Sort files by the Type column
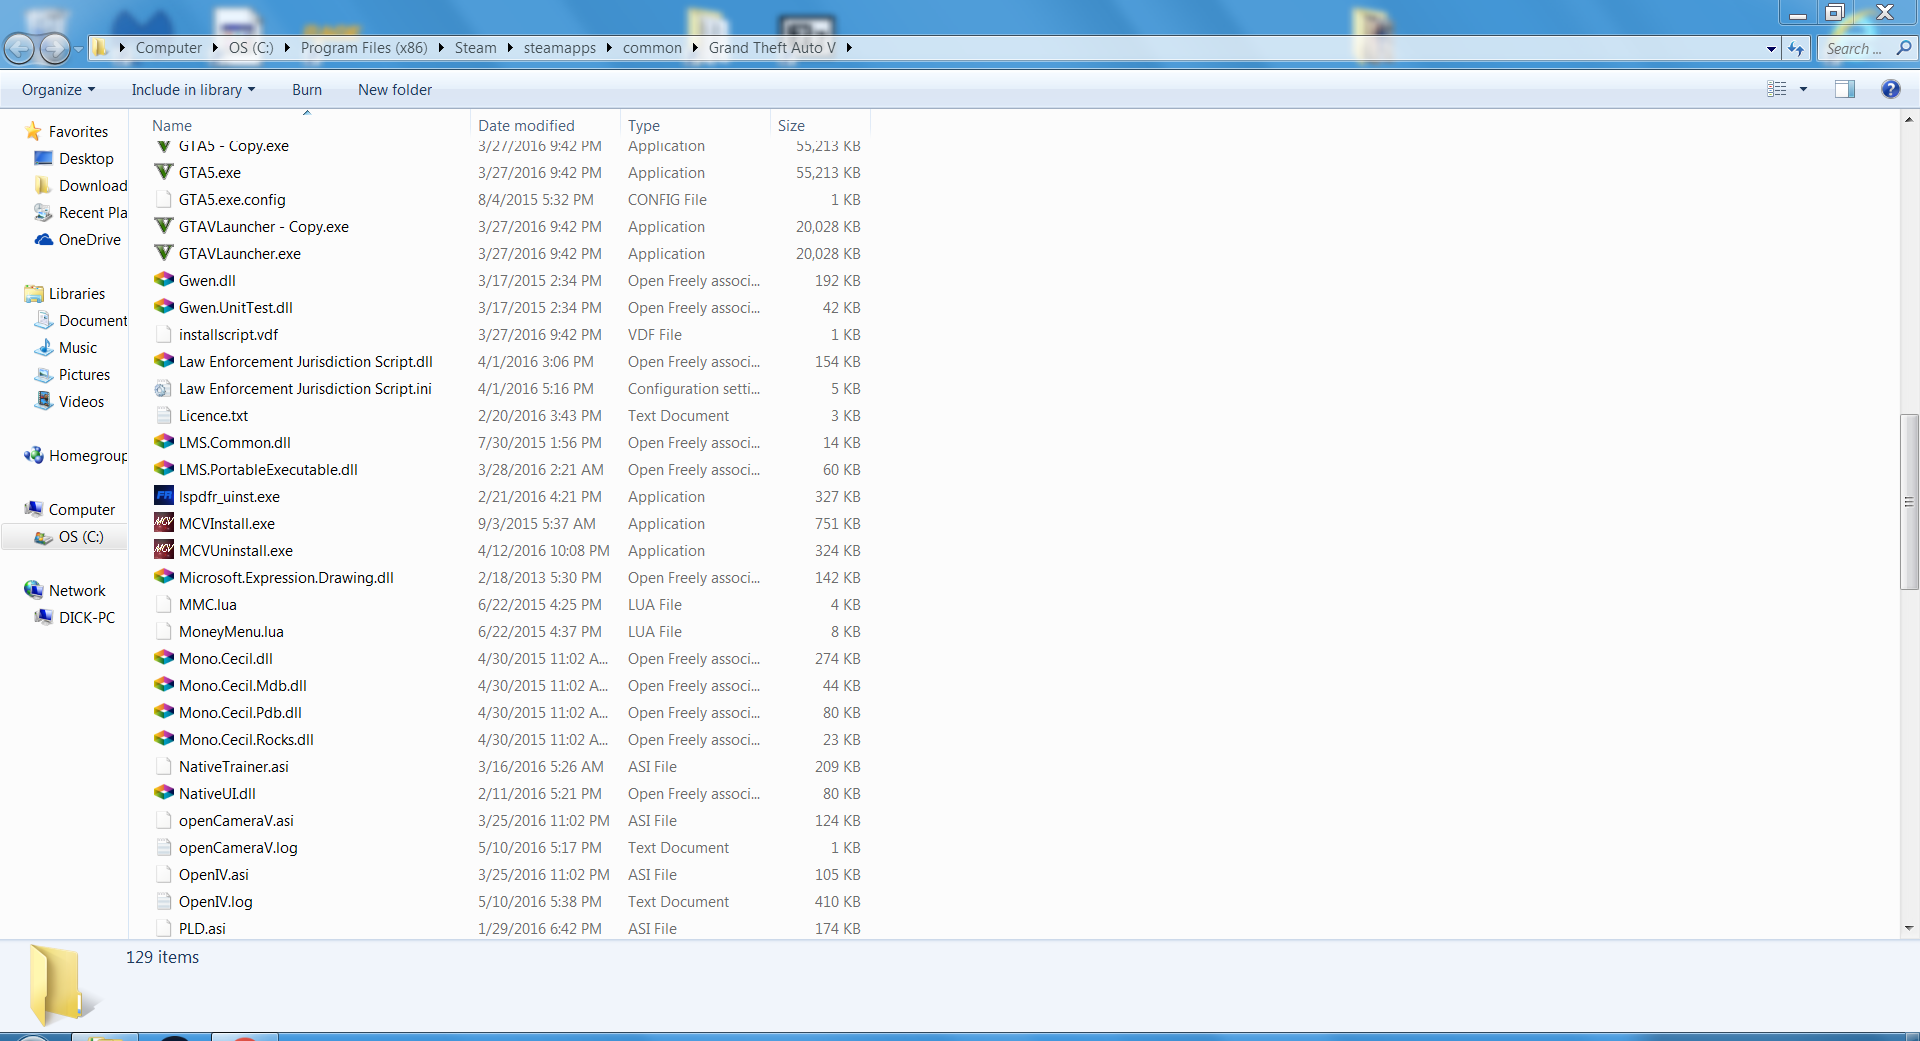This screenshot has width=1920, height=1041. tap(695, 125)
